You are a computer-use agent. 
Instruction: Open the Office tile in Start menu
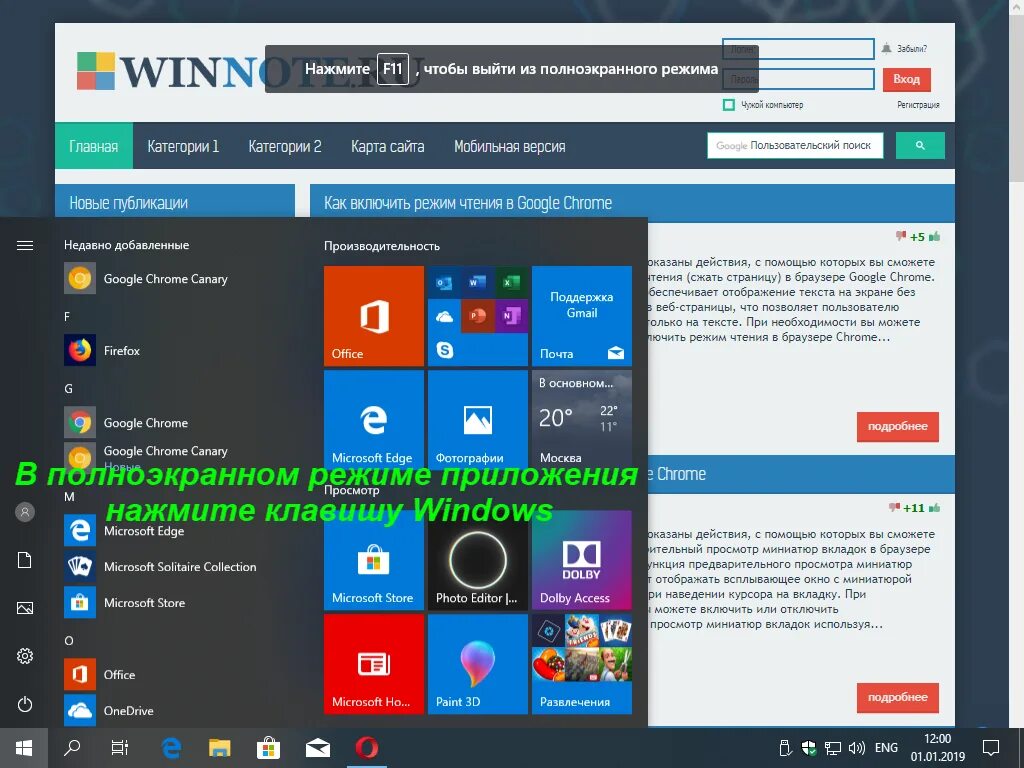(x=374, y=316)
